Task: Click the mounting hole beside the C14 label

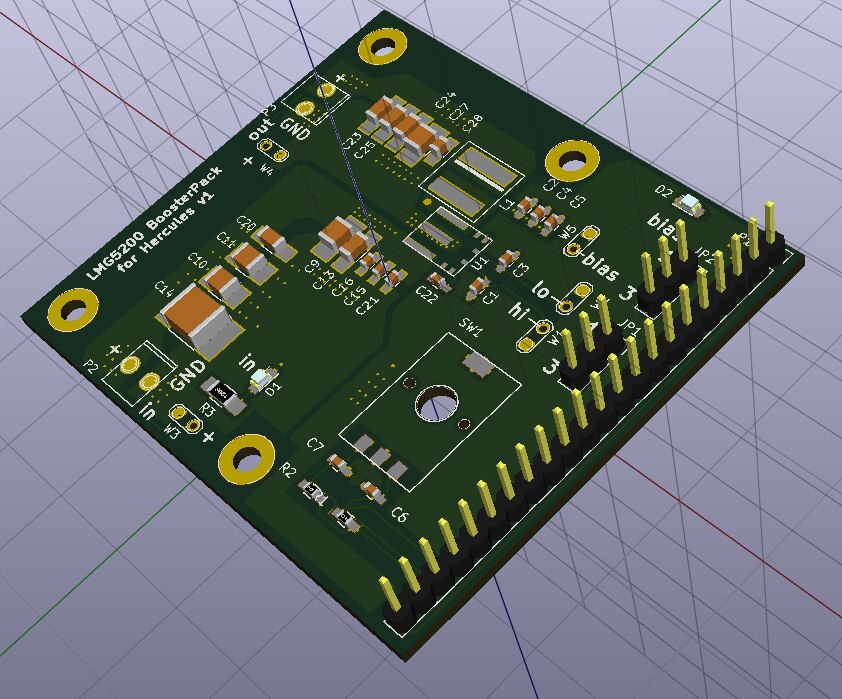Action: (73, 312)
